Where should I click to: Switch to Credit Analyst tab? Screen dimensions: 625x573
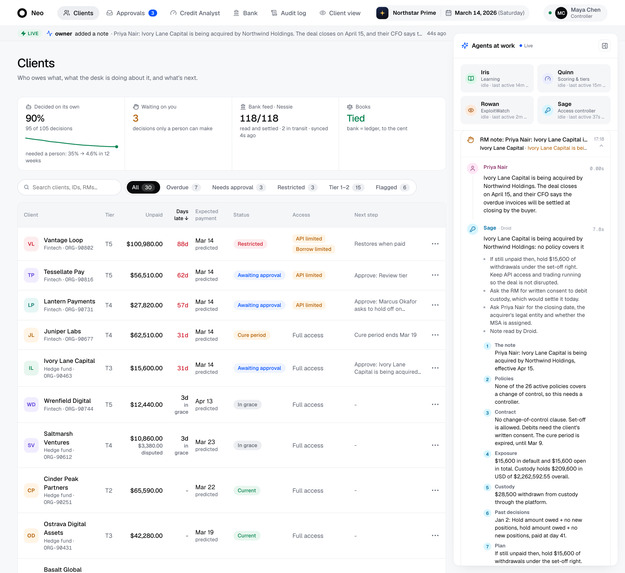click(195, 13)
